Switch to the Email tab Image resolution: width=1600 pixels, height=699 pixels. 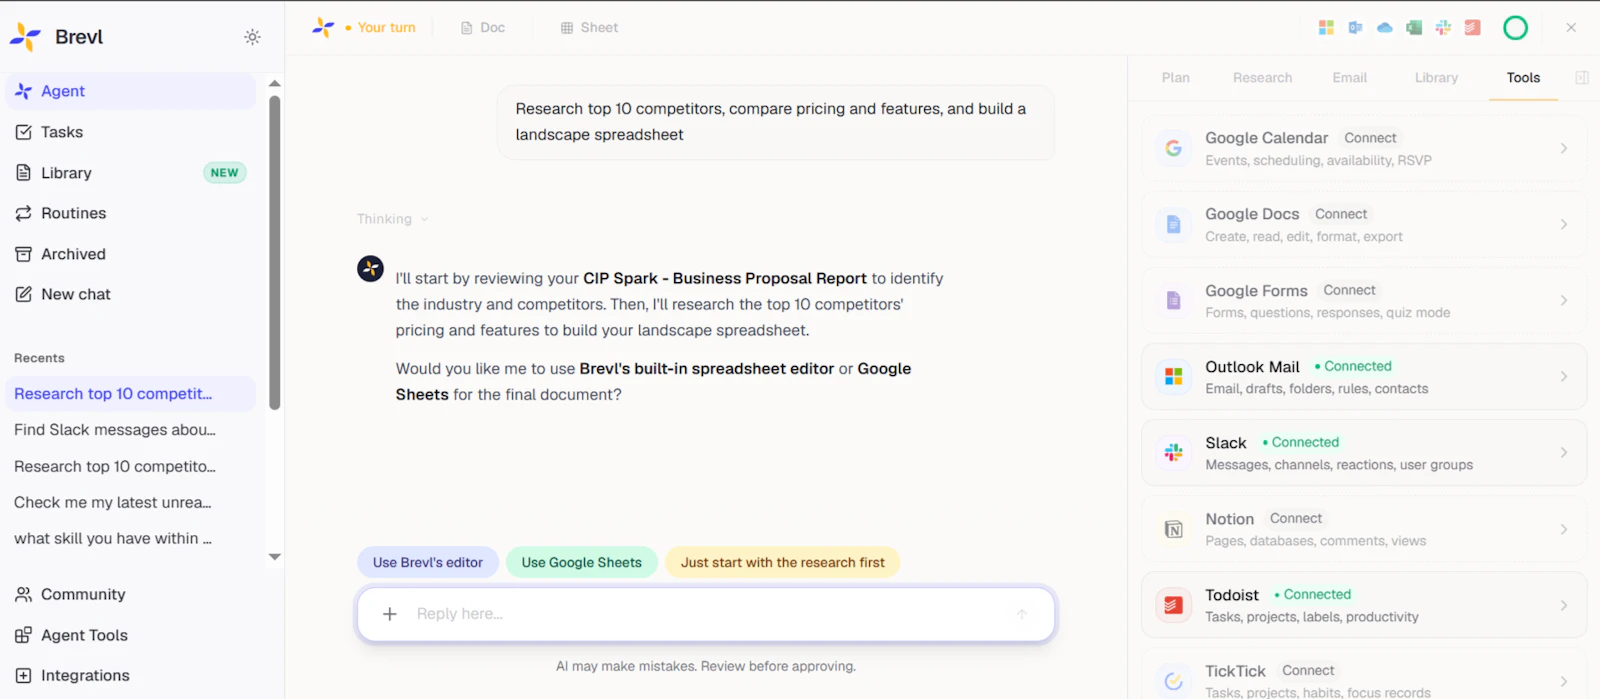[x=1349, y=78]
